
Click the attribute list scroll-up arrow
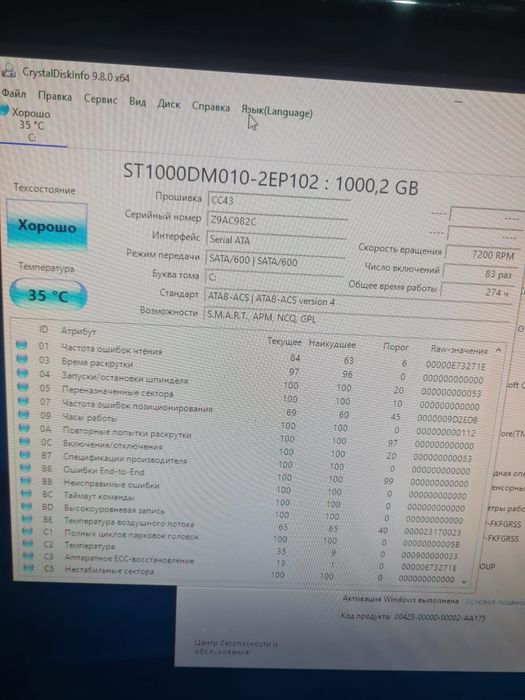pyautogui.click(x=499, y=350)
